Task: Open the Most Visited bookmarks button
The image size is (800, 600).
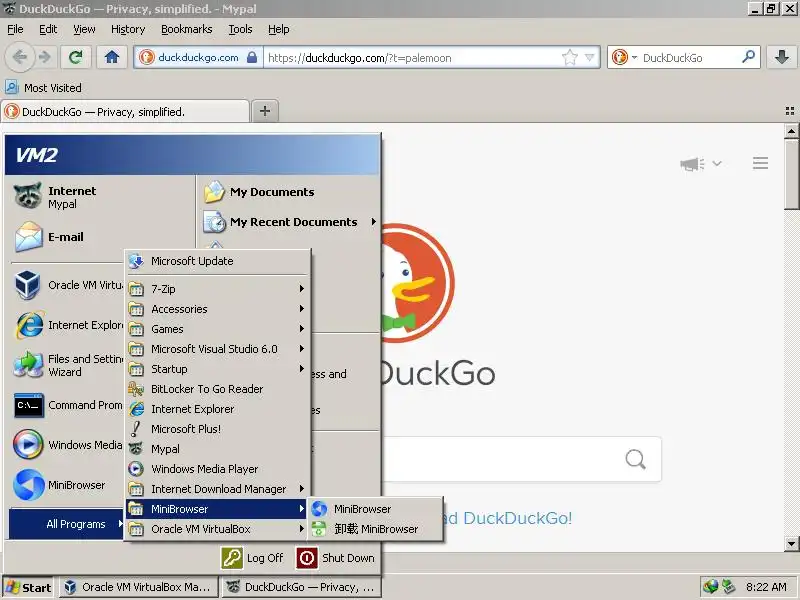Action: point(43,88)
